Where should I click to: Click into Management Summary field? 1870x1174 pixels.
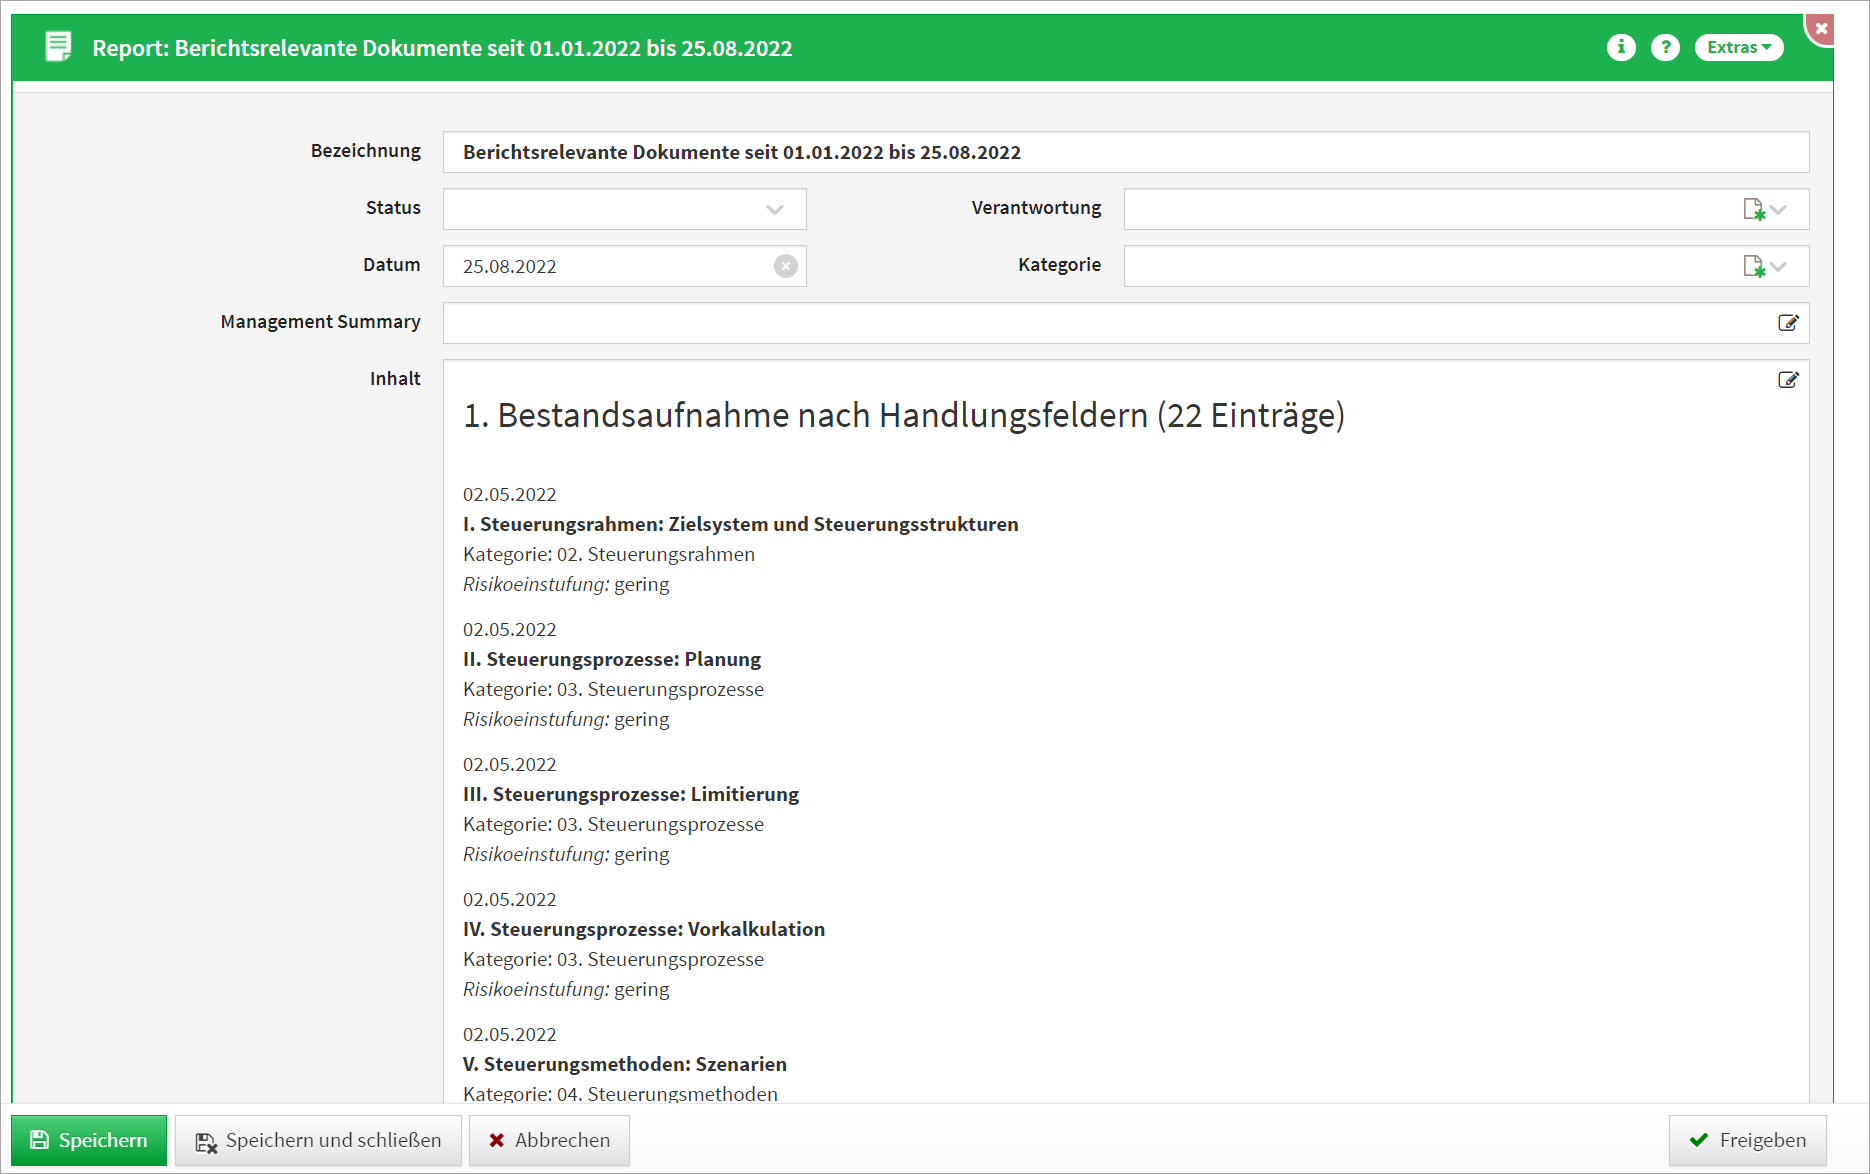point(1100,323)
